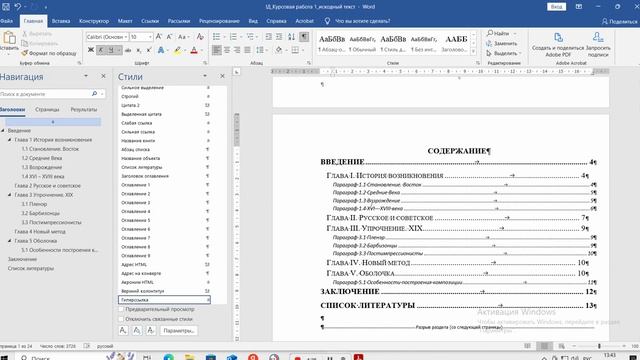This screenshot has width=640, height=360.
Task: Sort the selected text
Action: coord(291,37)
